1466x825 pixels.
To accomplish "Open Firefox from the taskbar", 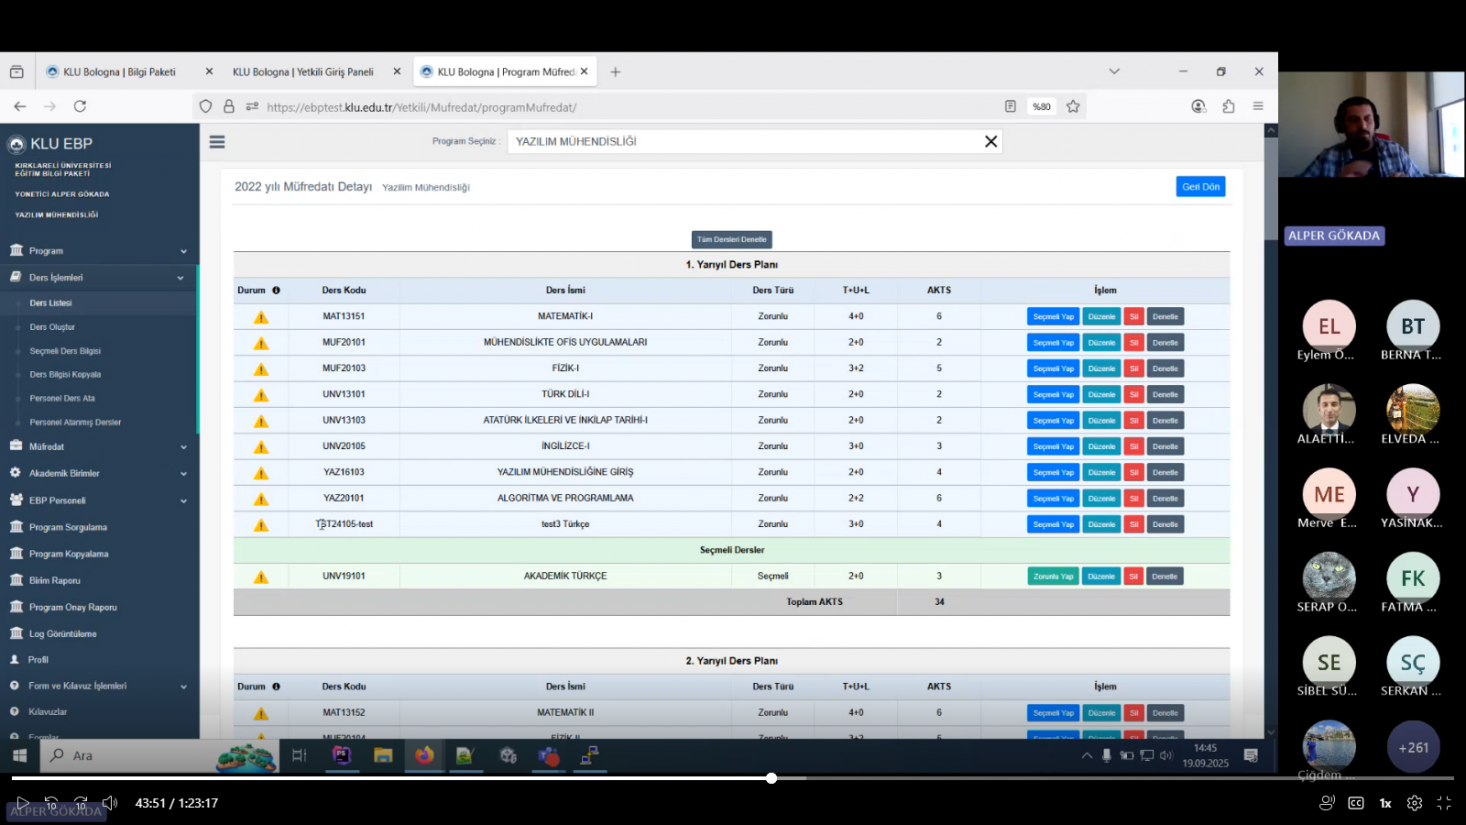I will click(x=425, y=756).
